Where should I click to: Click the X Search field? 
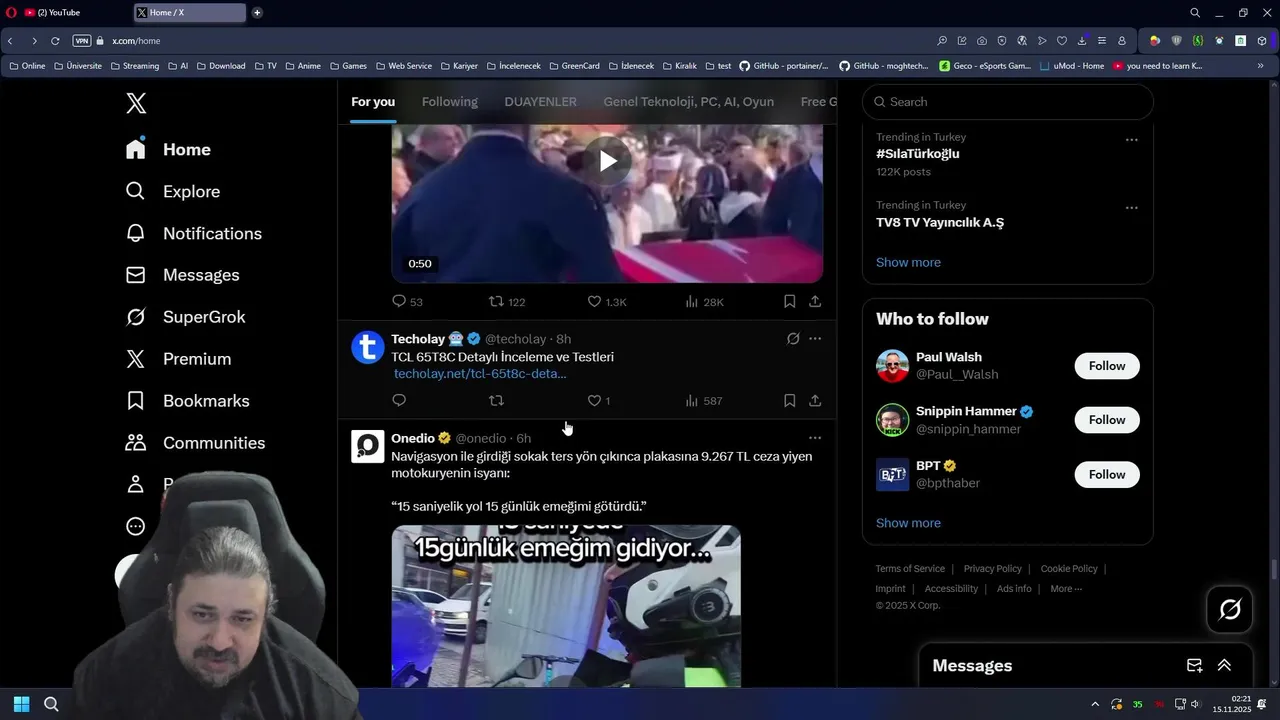pyautogui.click(x=1008, y=102)
